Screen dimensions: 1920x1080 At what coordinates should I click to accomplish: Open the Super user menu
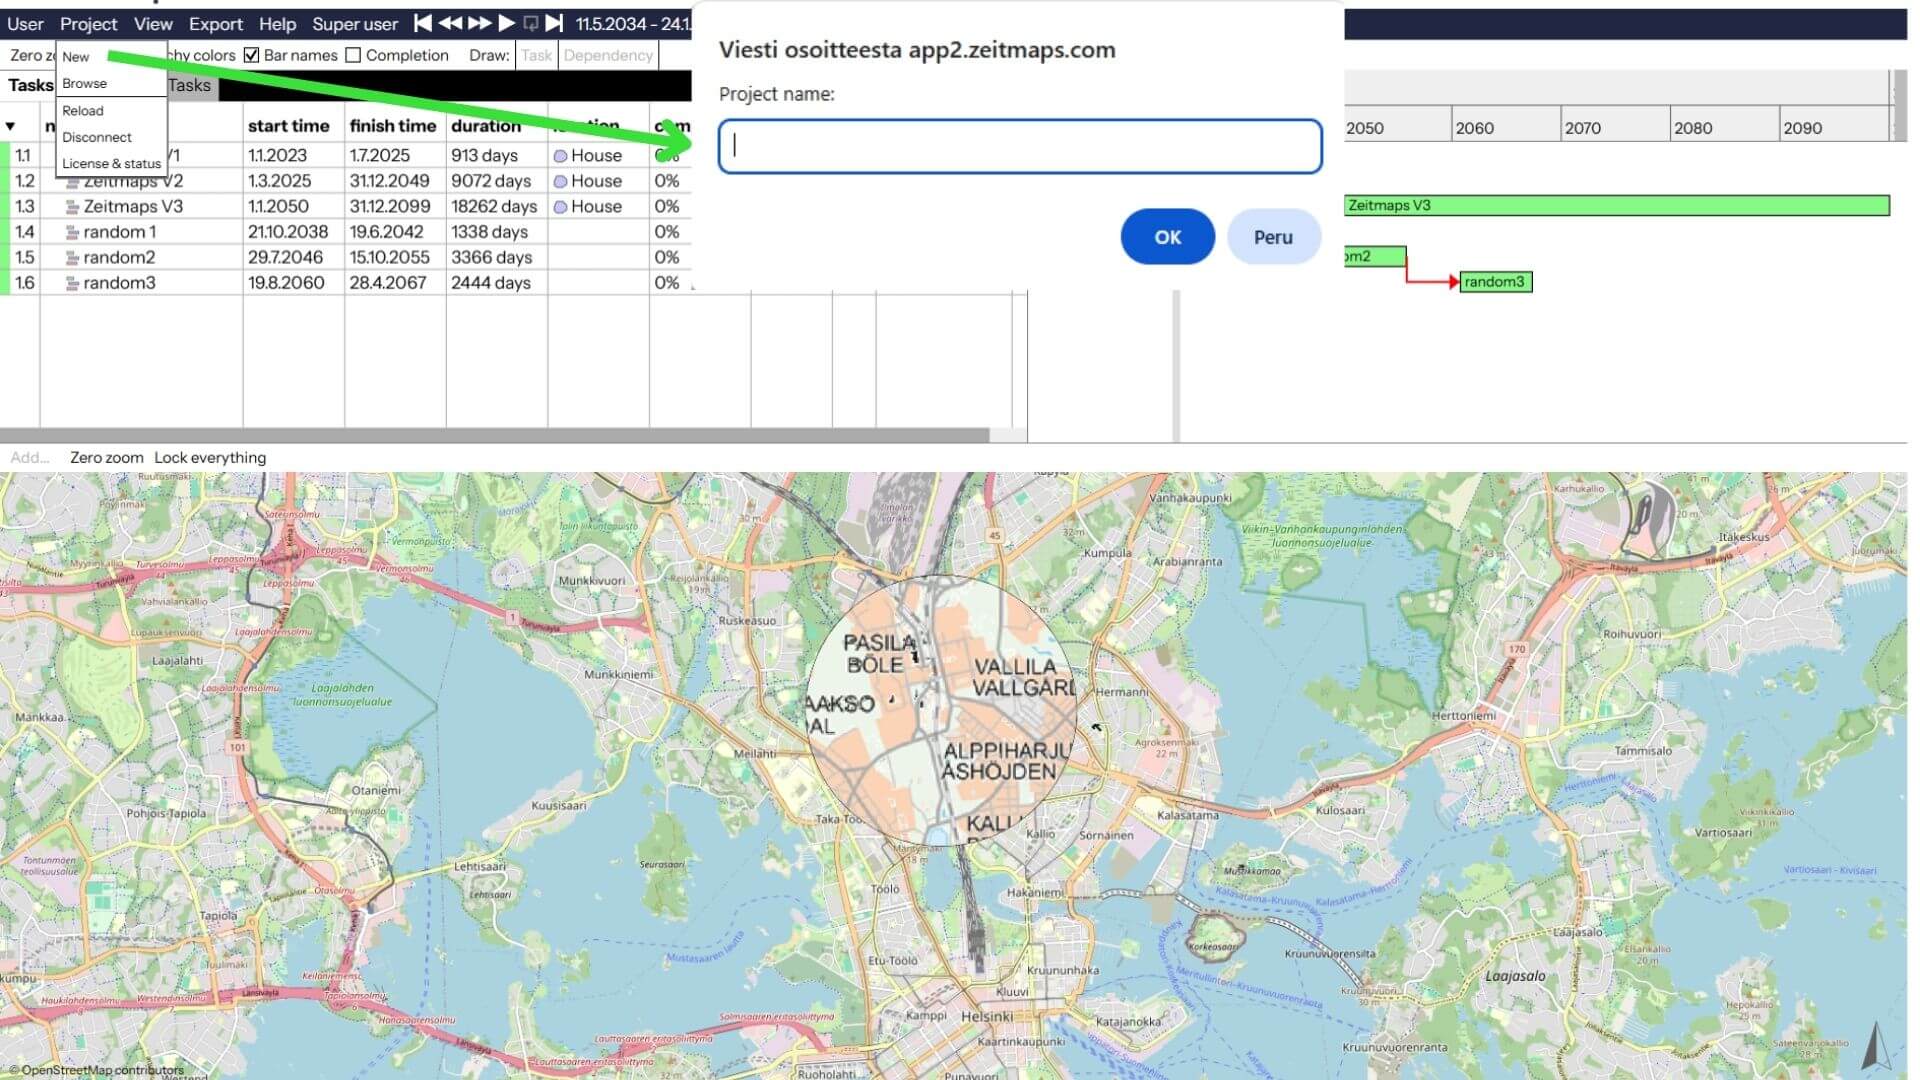[x=355, y=24]
